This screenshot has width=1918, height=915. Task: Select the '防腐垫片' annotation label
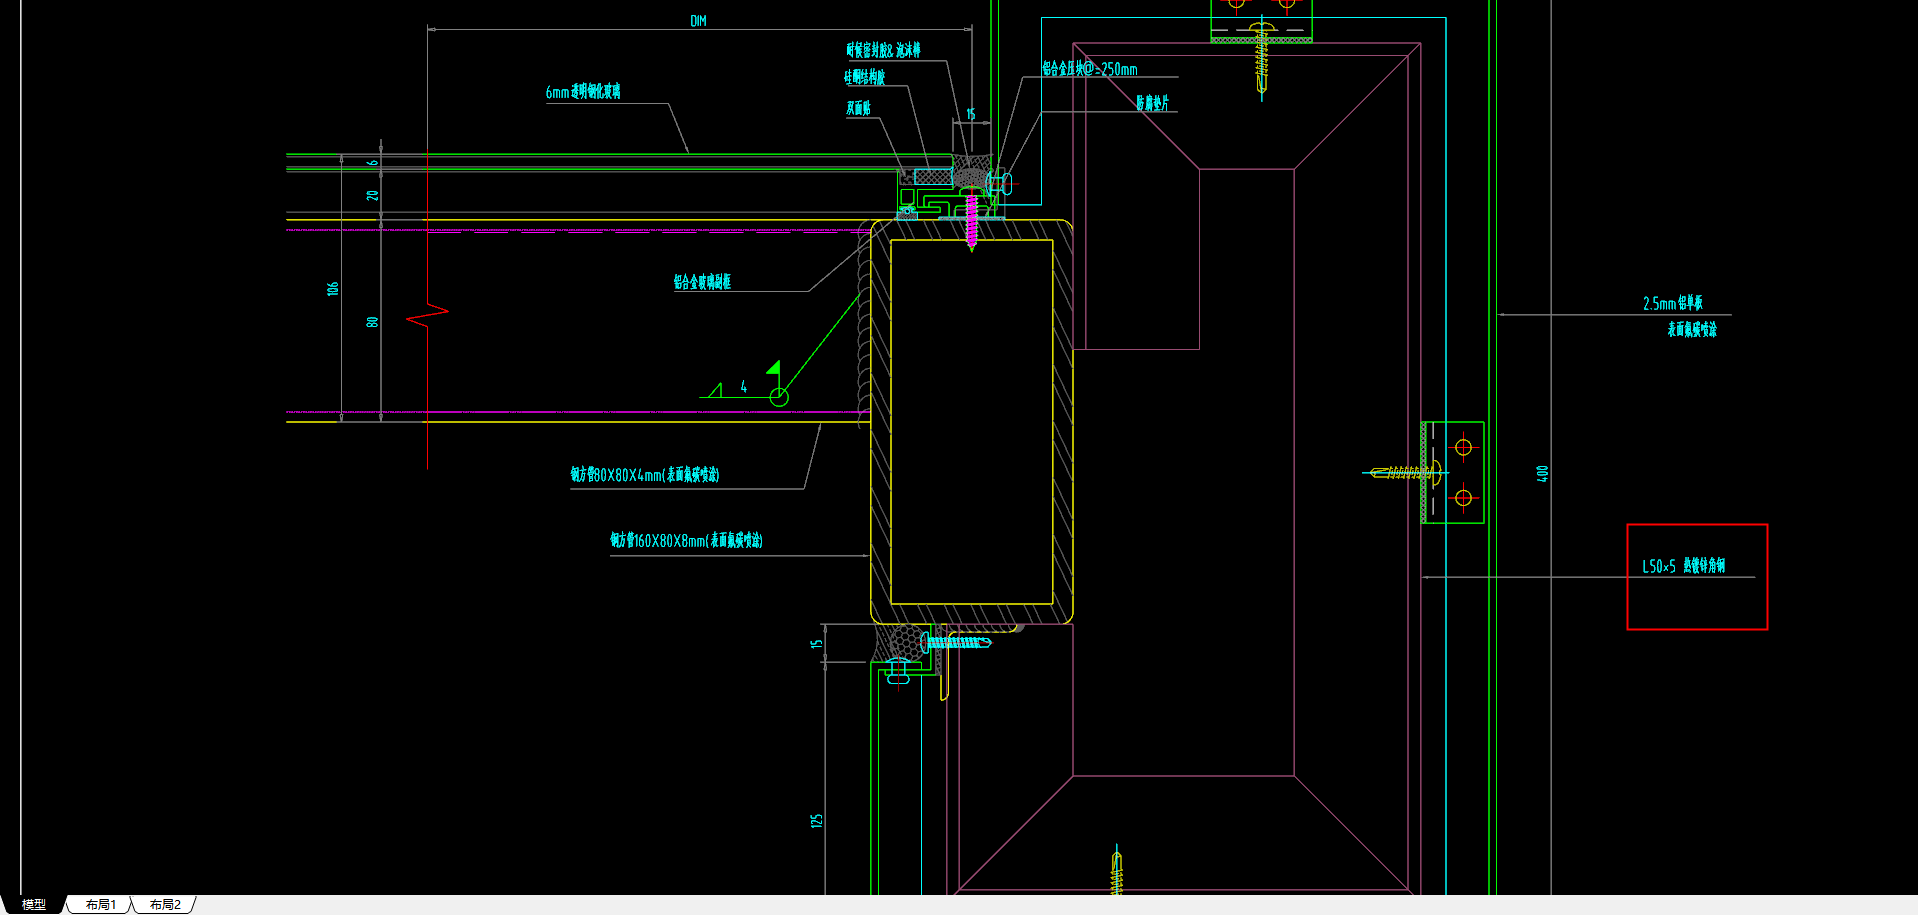tap(1152, 103)
